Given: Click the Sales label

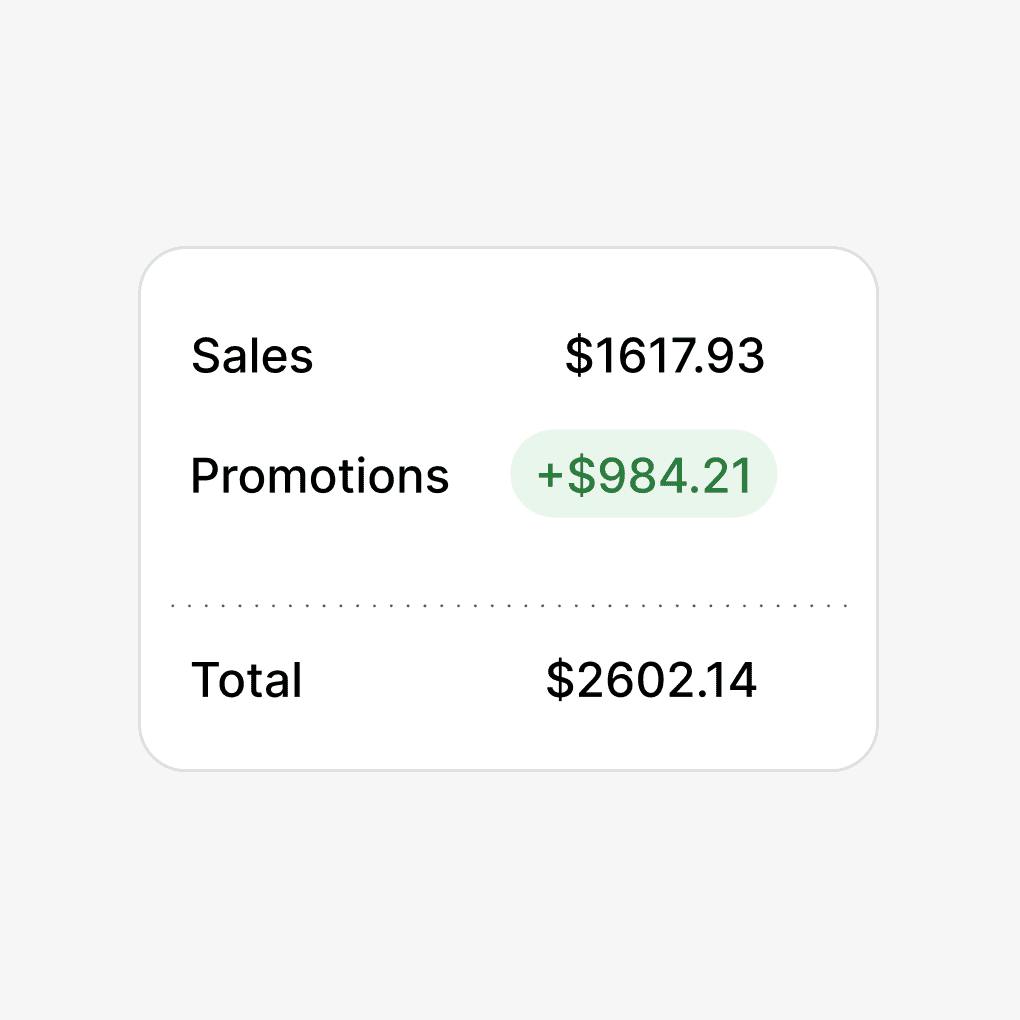Looking at the screenshot, I should (x=252, y=356).
